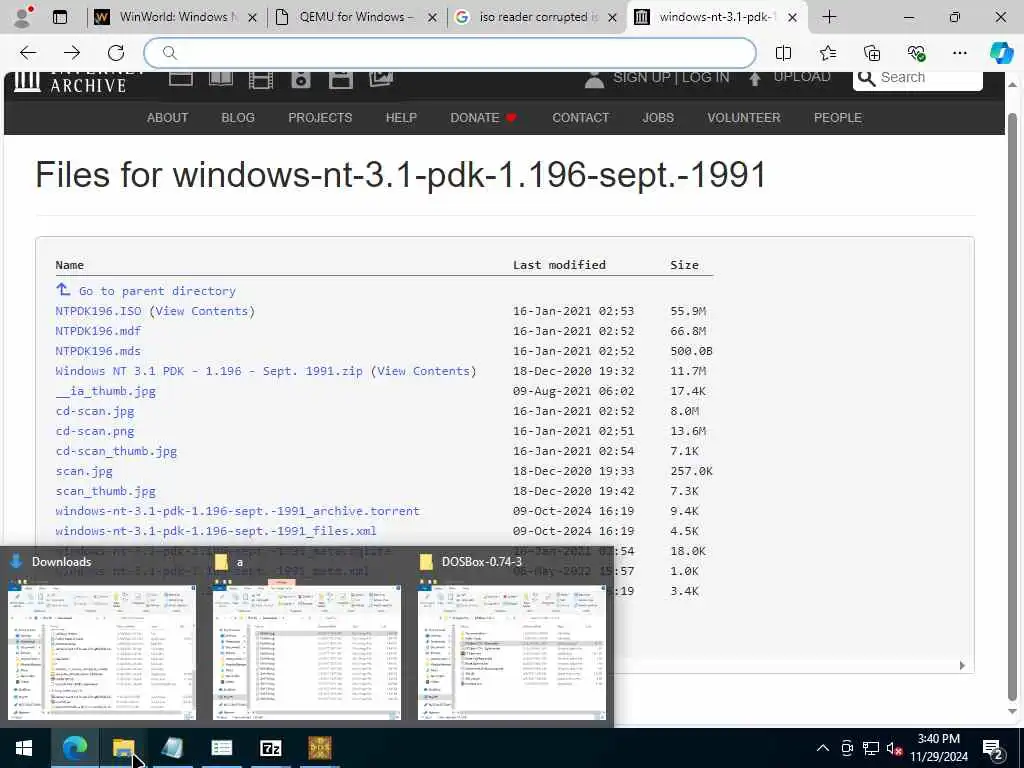Screen dimensions: 1024x768
Task: Click the LOG IN link
Action: 705,77
